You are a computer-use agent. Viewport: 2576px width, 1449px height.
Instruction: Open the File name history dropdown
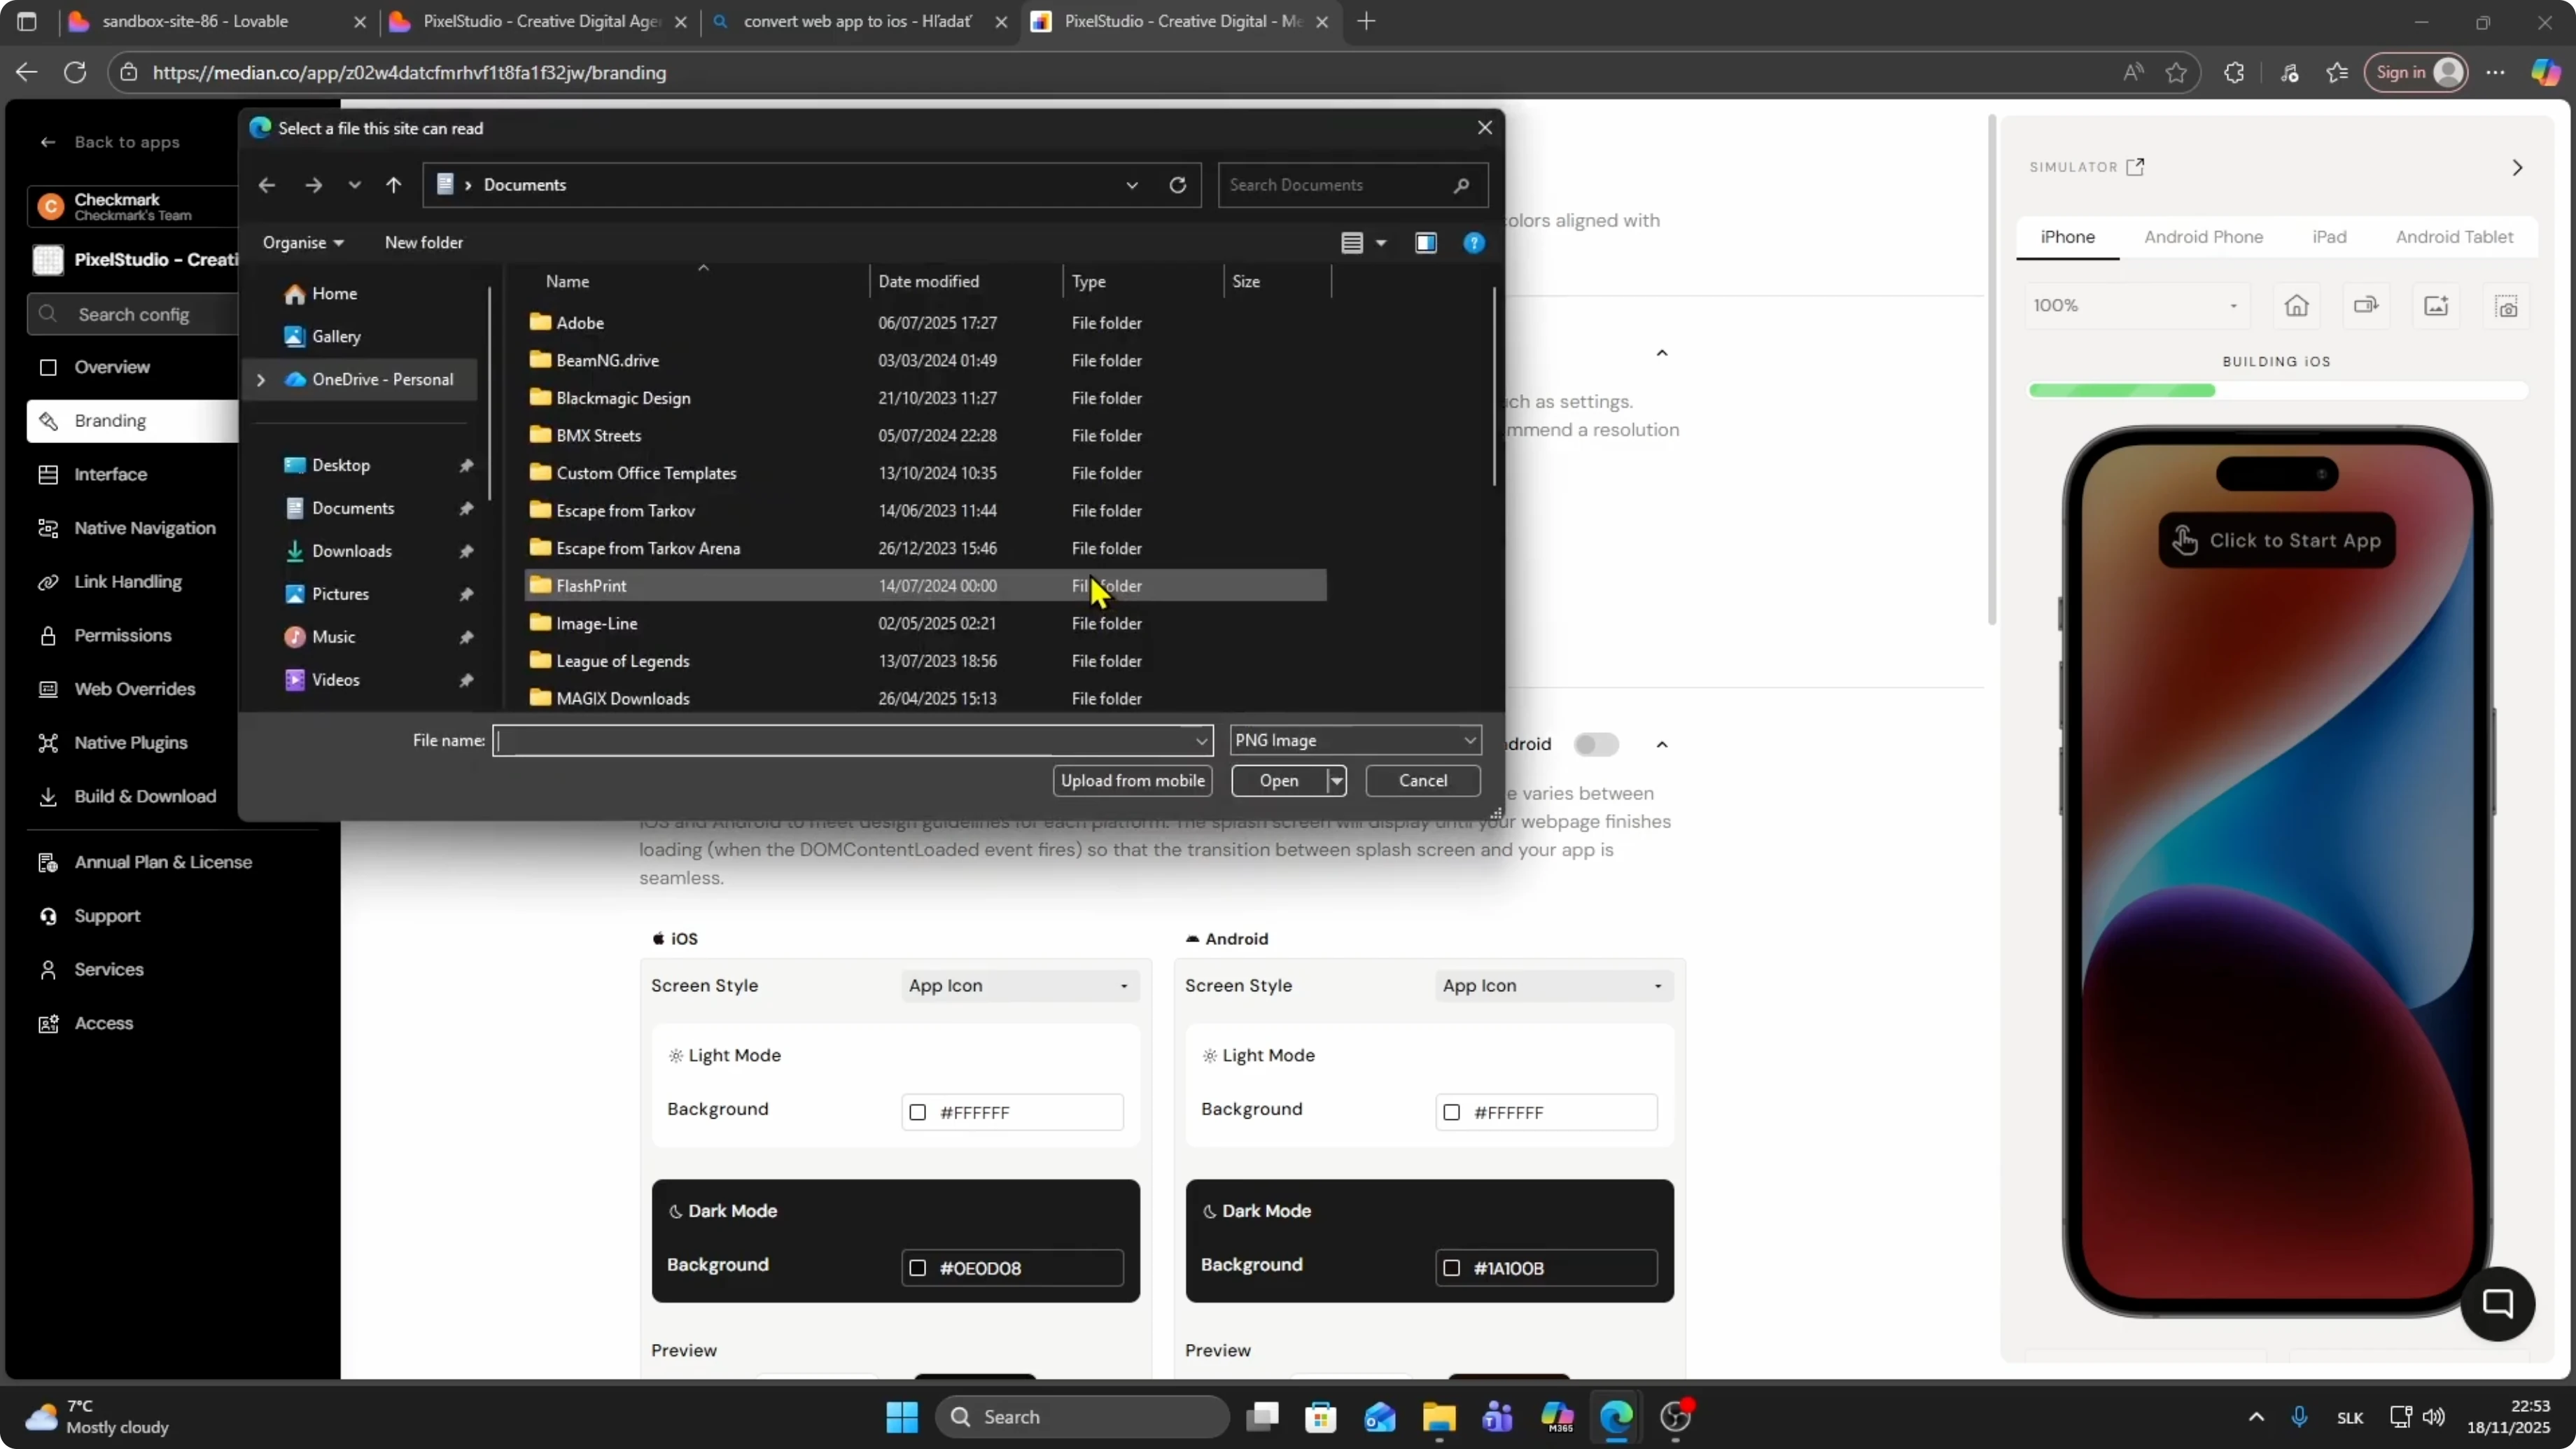click(1201, 741)
